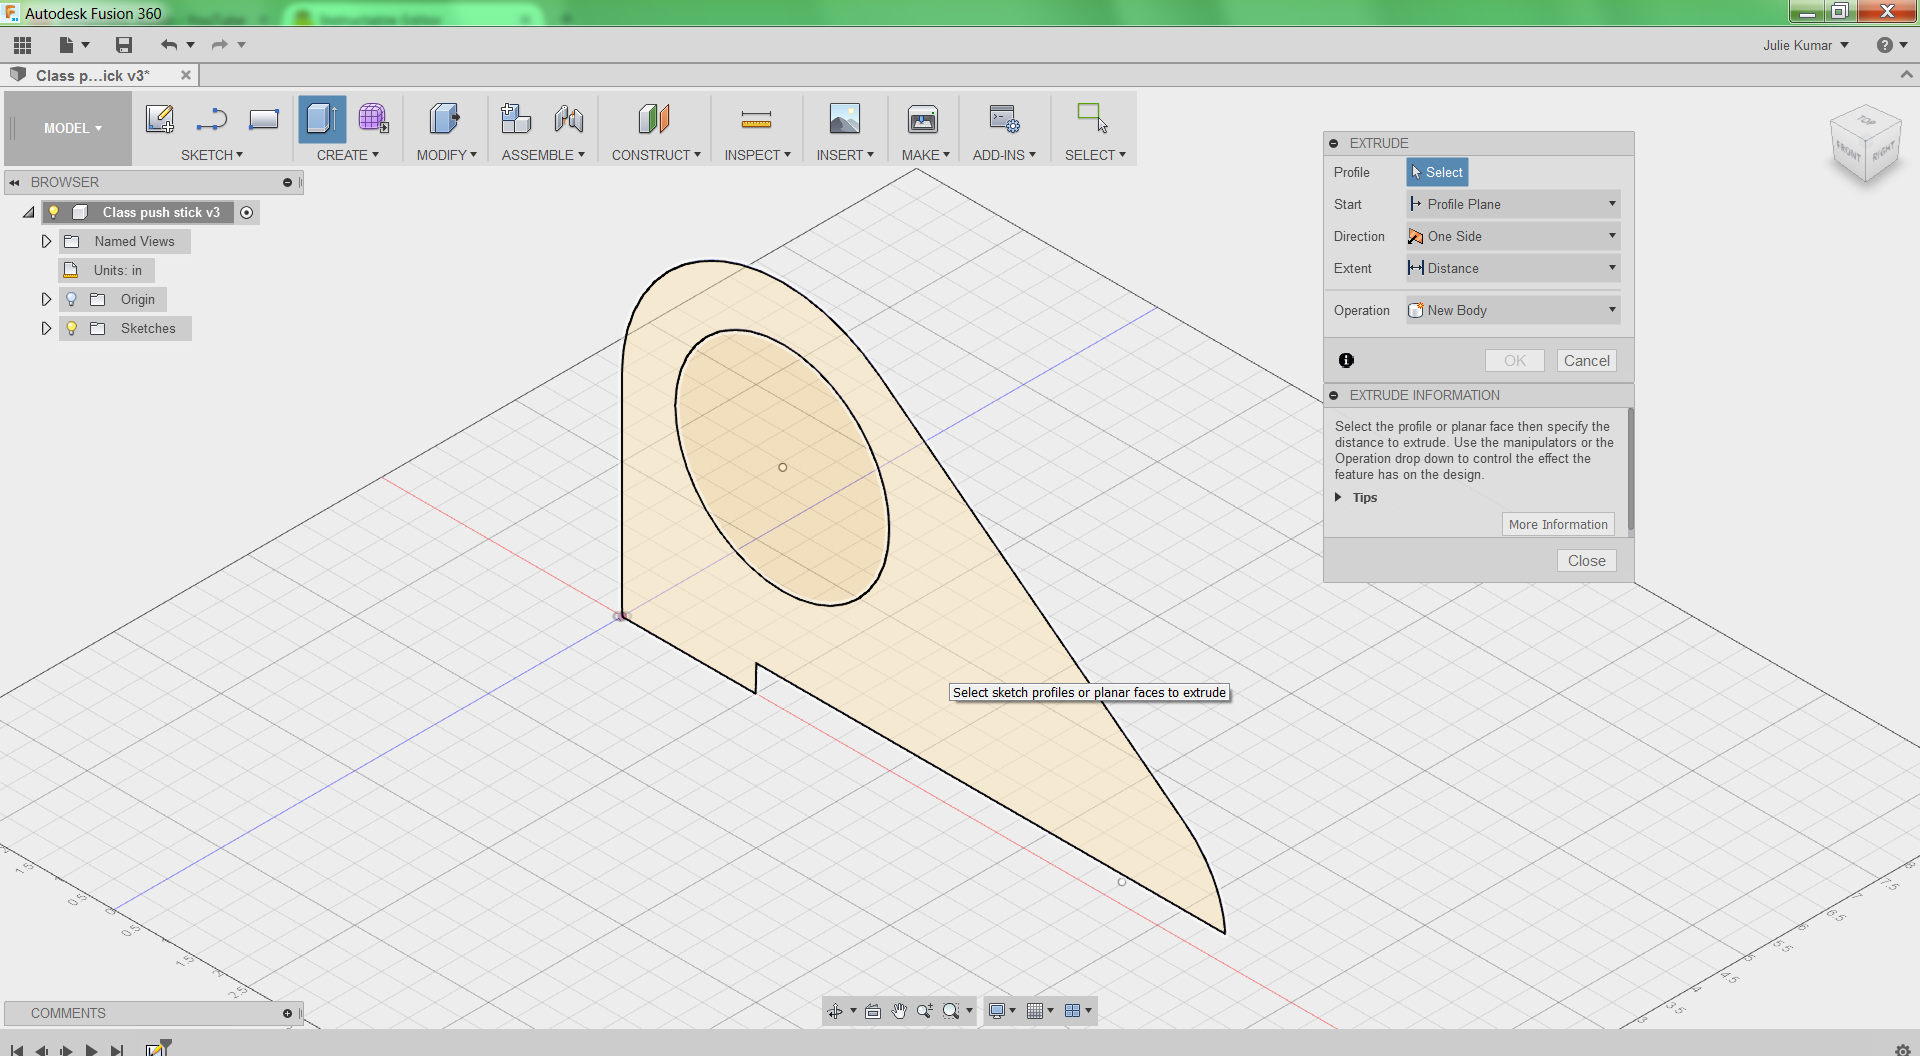Screen dimensions: 1920x1056
Task: Click the New Component icon
Action: tap(516, 119)
